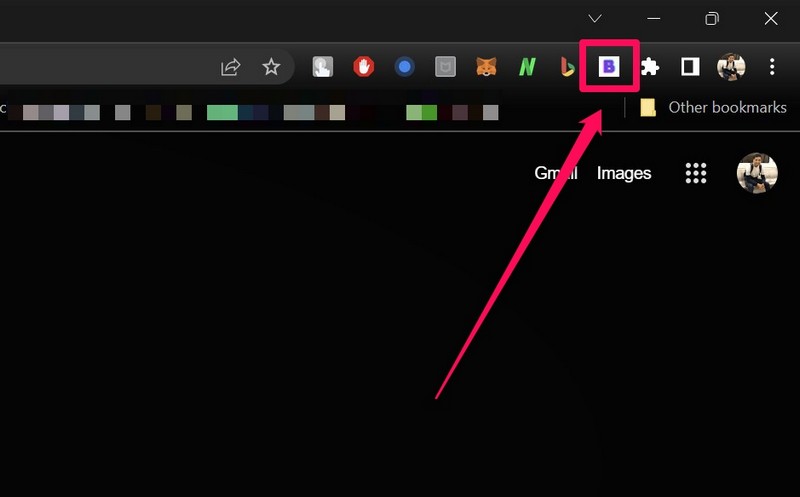Screen dimensions: 800x497
Task: Click the purple B extension icon
Action: tap(609, 66)
